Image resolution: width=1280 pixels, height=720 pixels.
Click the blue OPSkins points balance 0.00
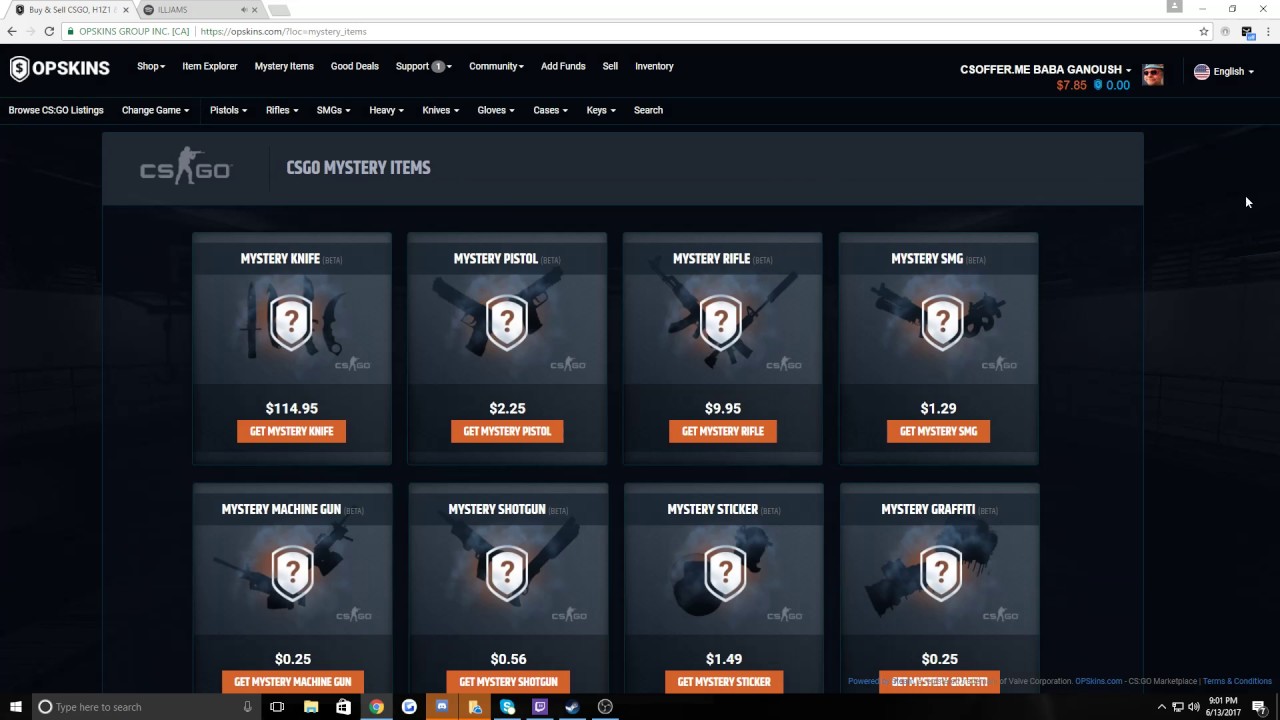[1112, 85]
